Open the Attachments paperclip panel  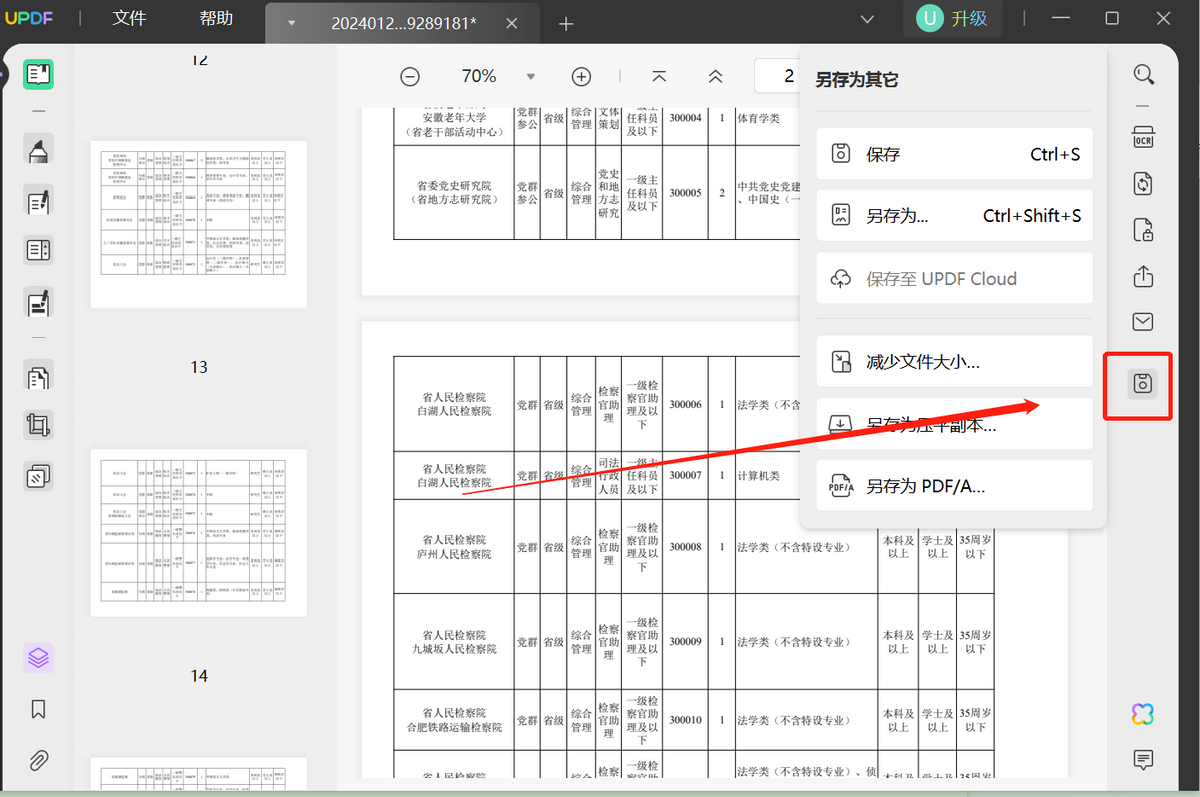[x=38, y=760]
